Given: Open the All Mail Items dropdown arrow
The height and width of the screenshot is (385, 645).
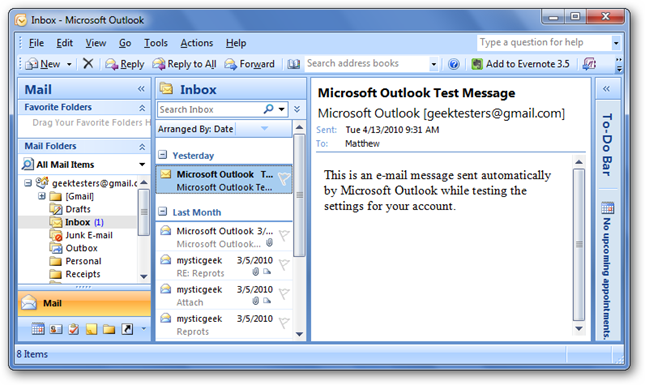Looking at the screenshot, I should coord(142,165).
